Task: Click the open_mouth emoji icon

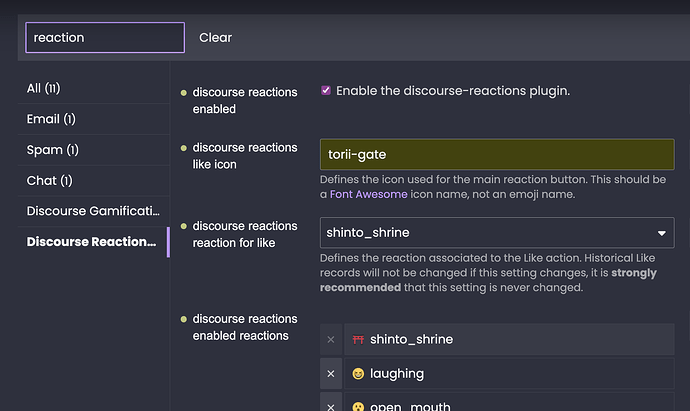Action: (x=358, y=407)
